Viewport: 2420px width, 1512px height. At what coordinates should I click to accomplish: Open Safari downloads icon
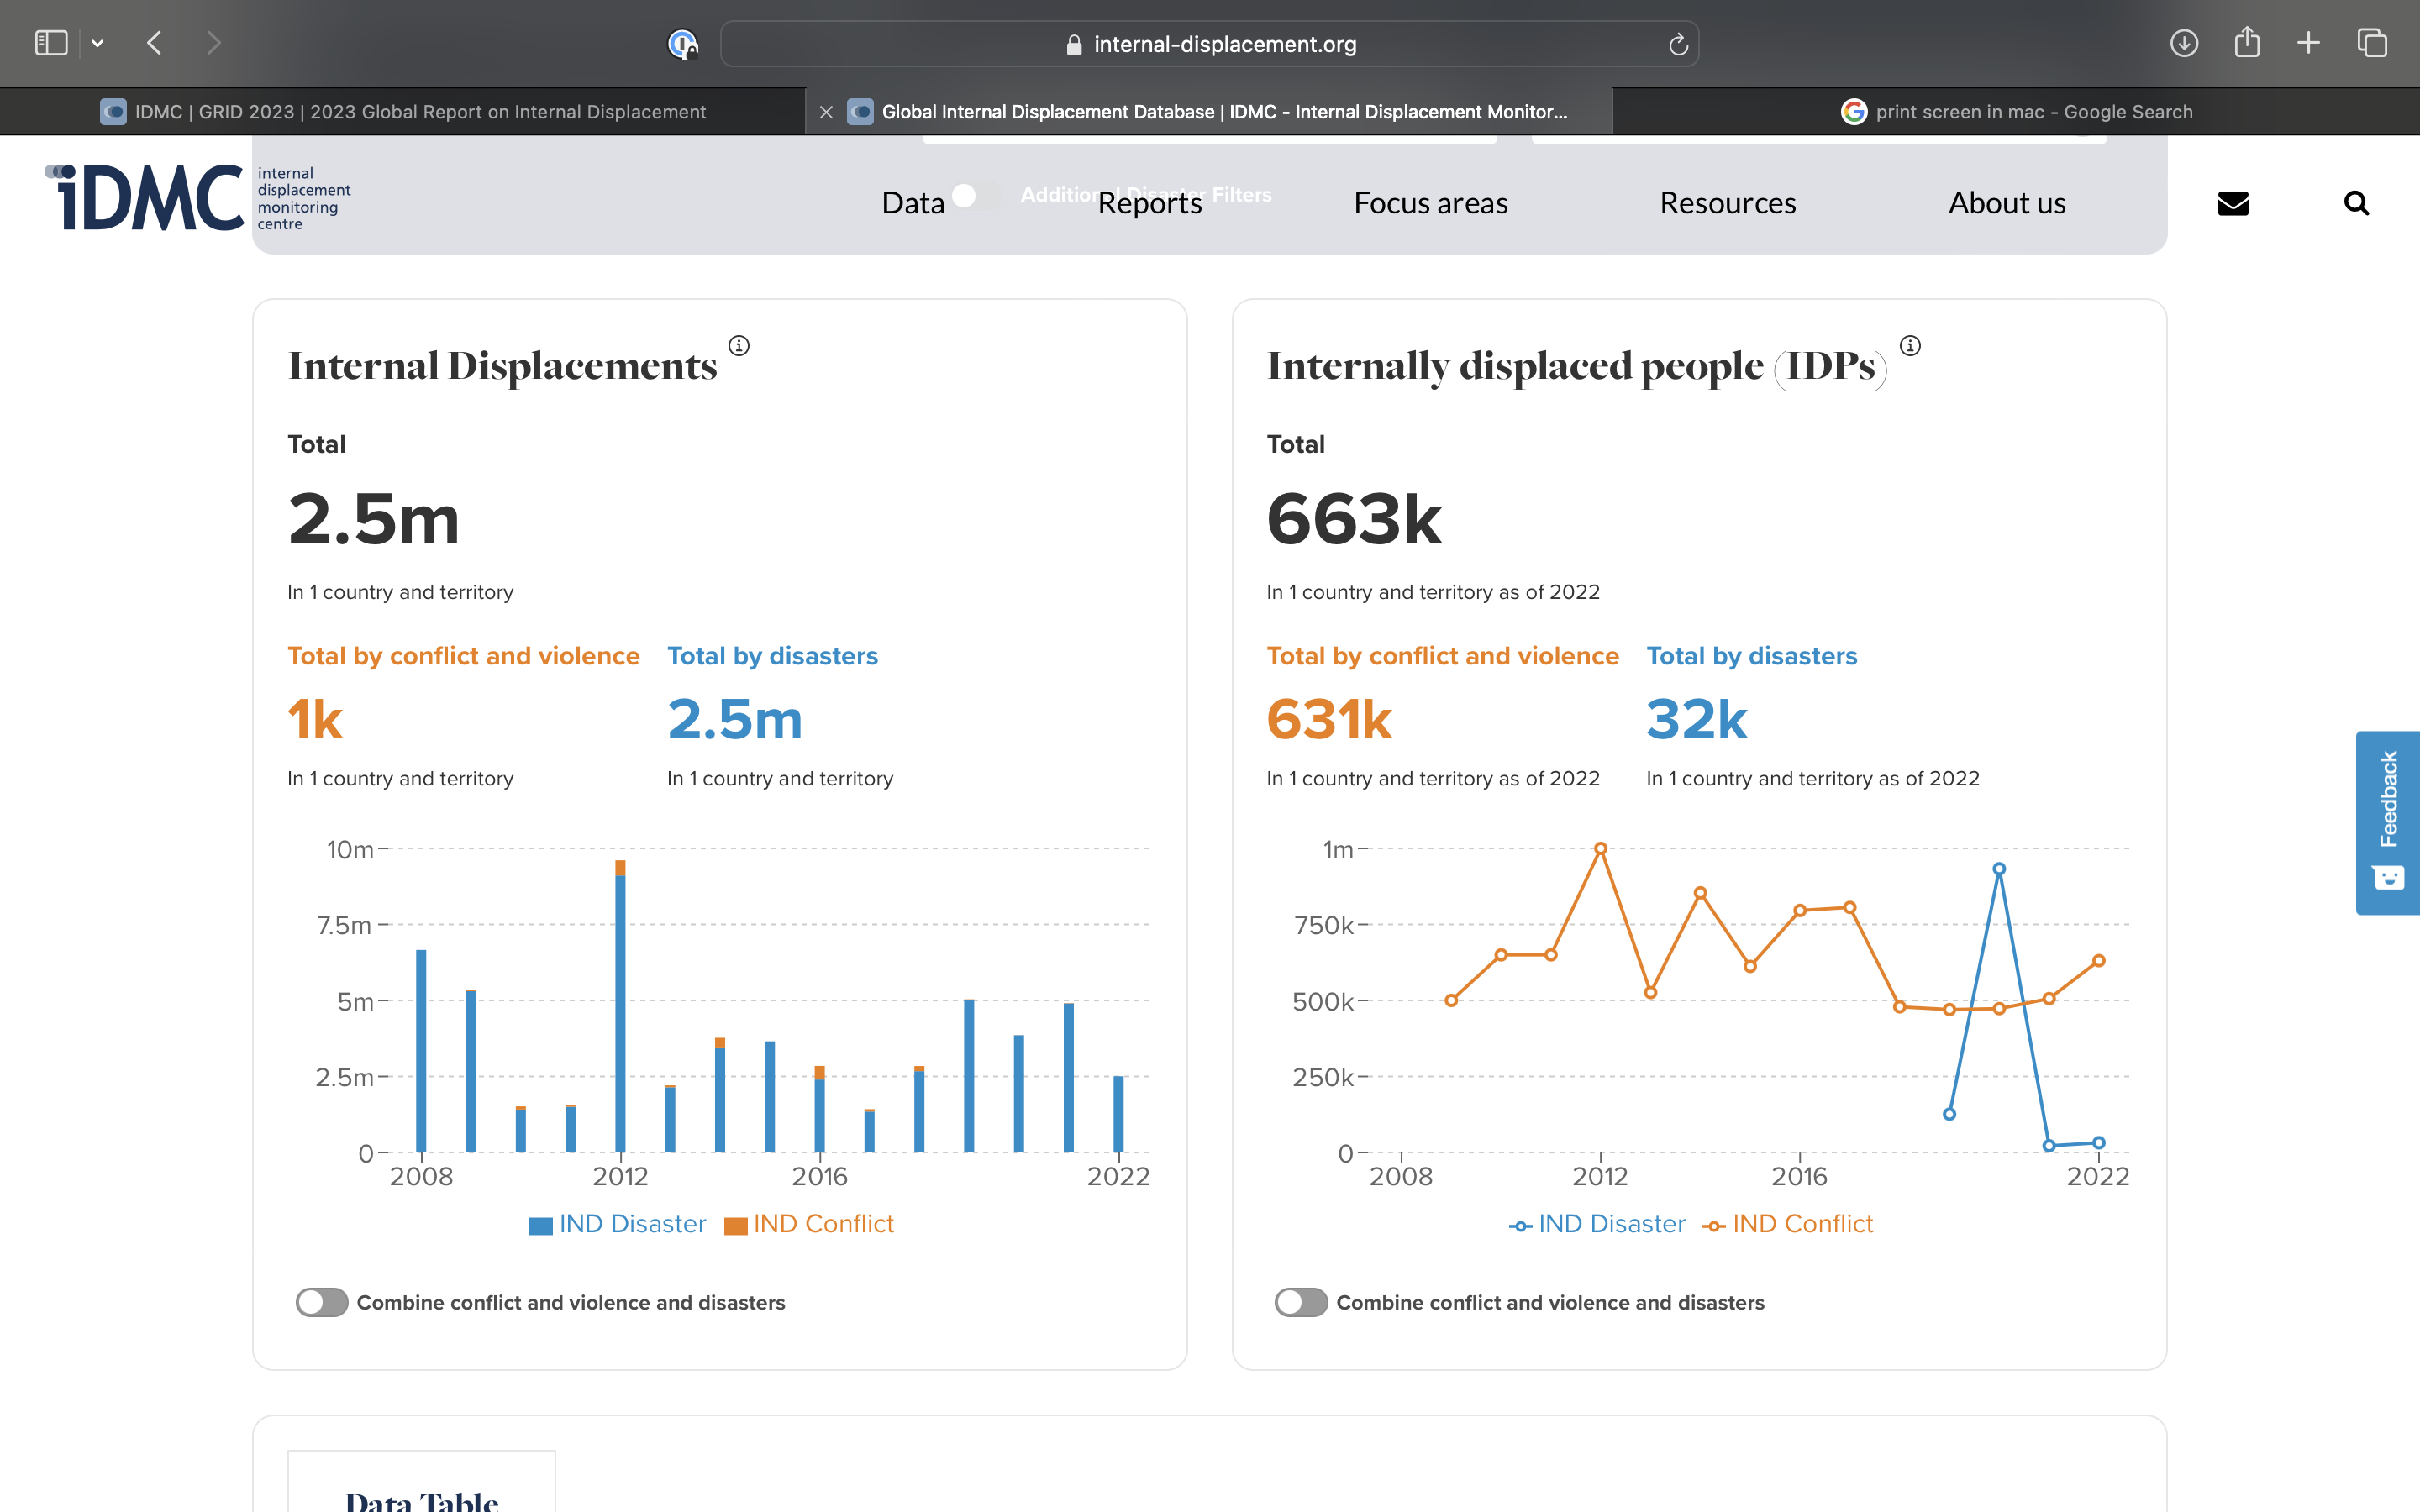(x=2184, y=43)
